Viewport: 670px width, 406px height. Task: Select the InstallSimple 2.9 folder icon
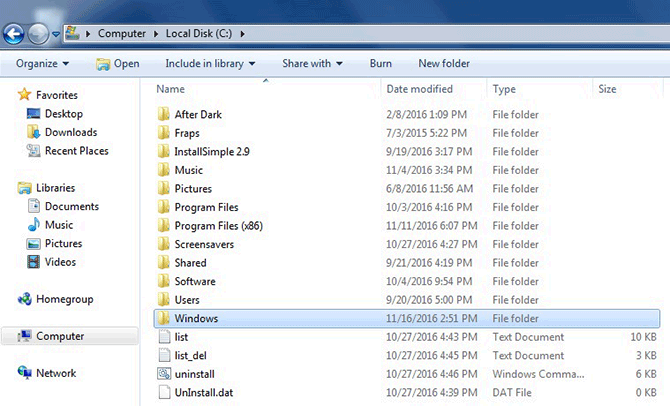coord(163,151)
